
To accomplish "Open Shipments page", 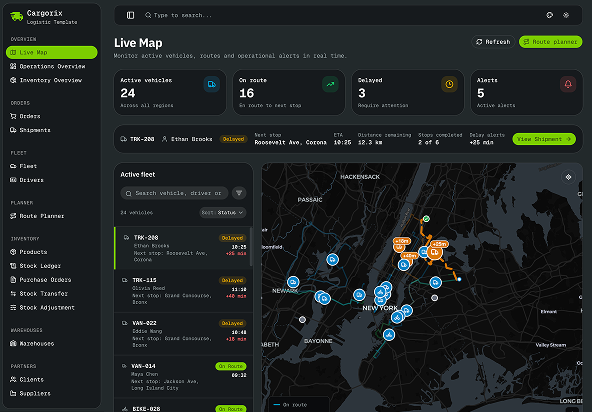I will (52, 130).
